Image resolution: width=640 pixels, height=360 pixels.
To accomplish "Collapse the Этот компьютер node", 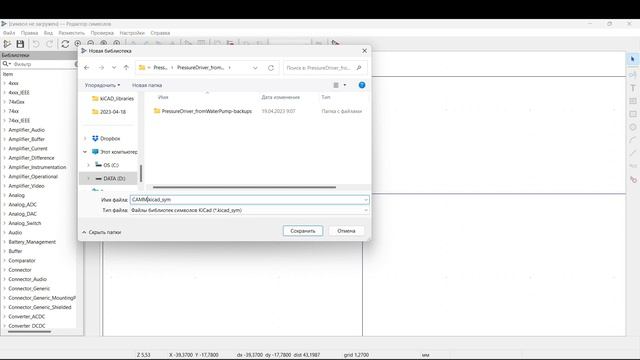I will tap(85, 152).
